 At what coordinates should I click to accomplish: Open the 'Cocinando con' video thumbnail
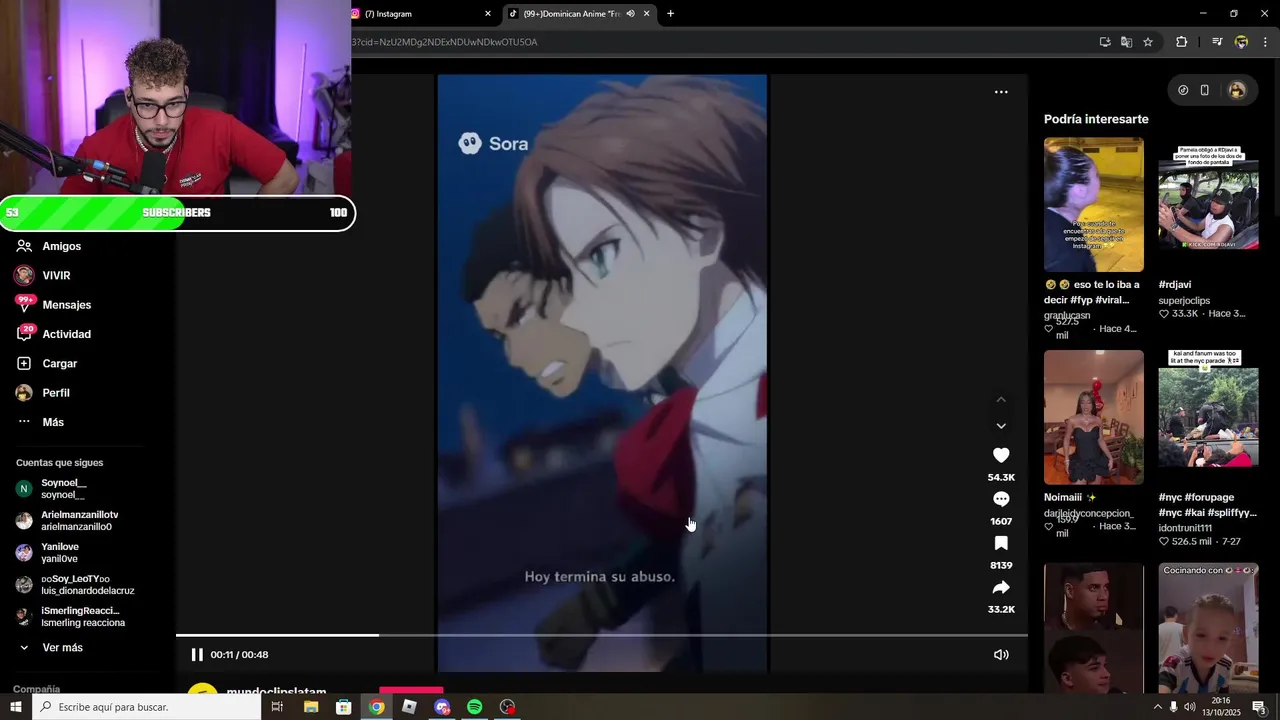(1208, 628)
